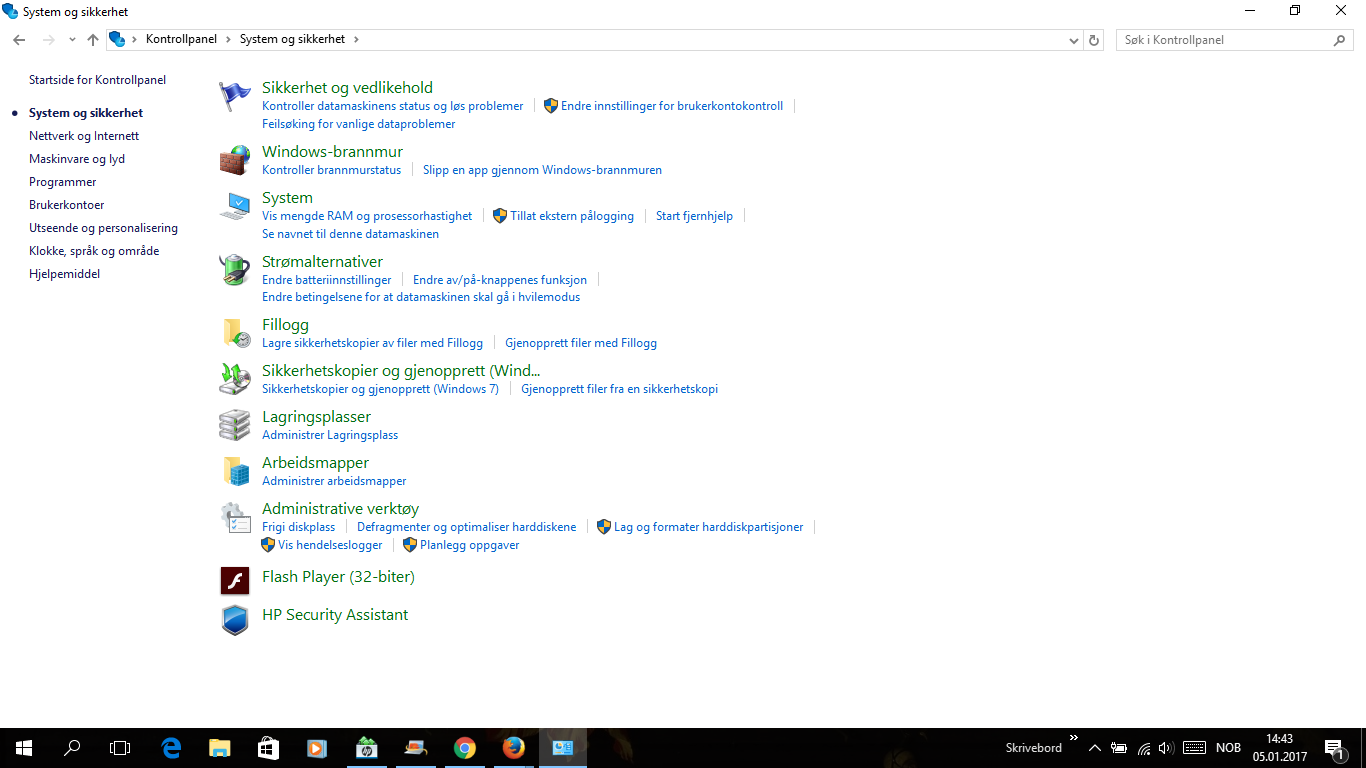Image resolution: width=1366 pixels, height=768 pixels.
Task: Open Sikkerhet og vedlikehold heading
Action: click(x=347, y=88)
